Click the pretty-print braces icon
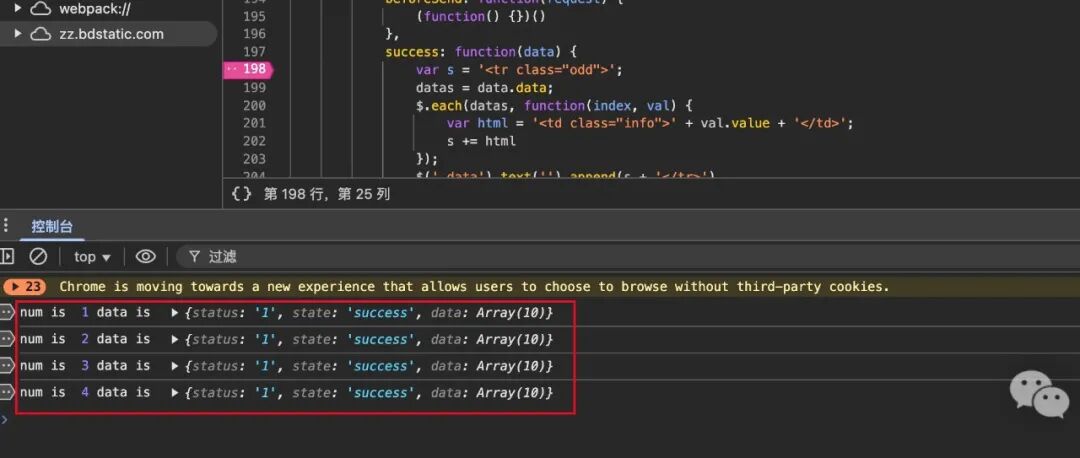The height and width of the screenshot is (458, 1080). [x=241, y=194]
